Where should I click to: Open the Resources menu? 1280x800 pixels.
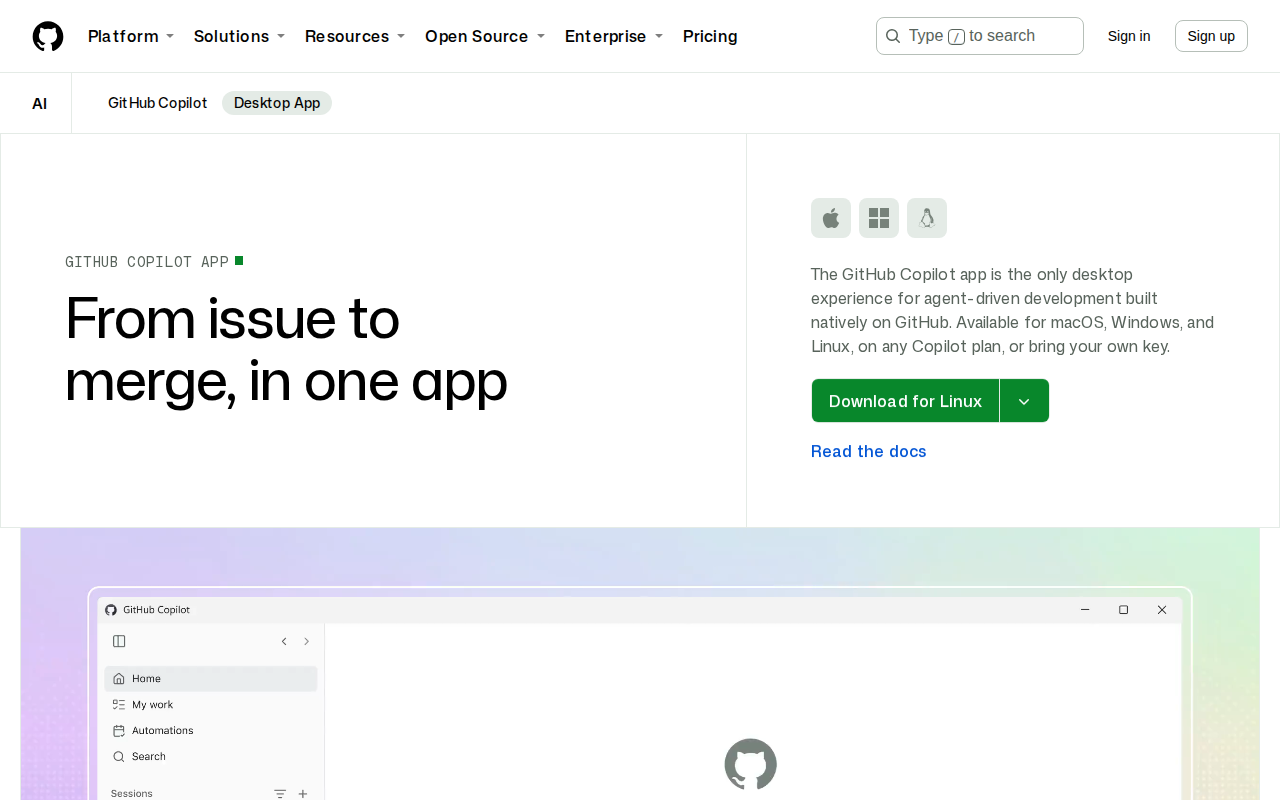click(x=355, y=36)
